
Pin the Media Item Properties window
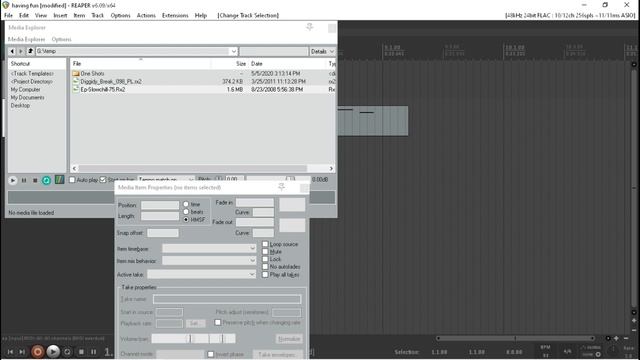tap(281, 187)
